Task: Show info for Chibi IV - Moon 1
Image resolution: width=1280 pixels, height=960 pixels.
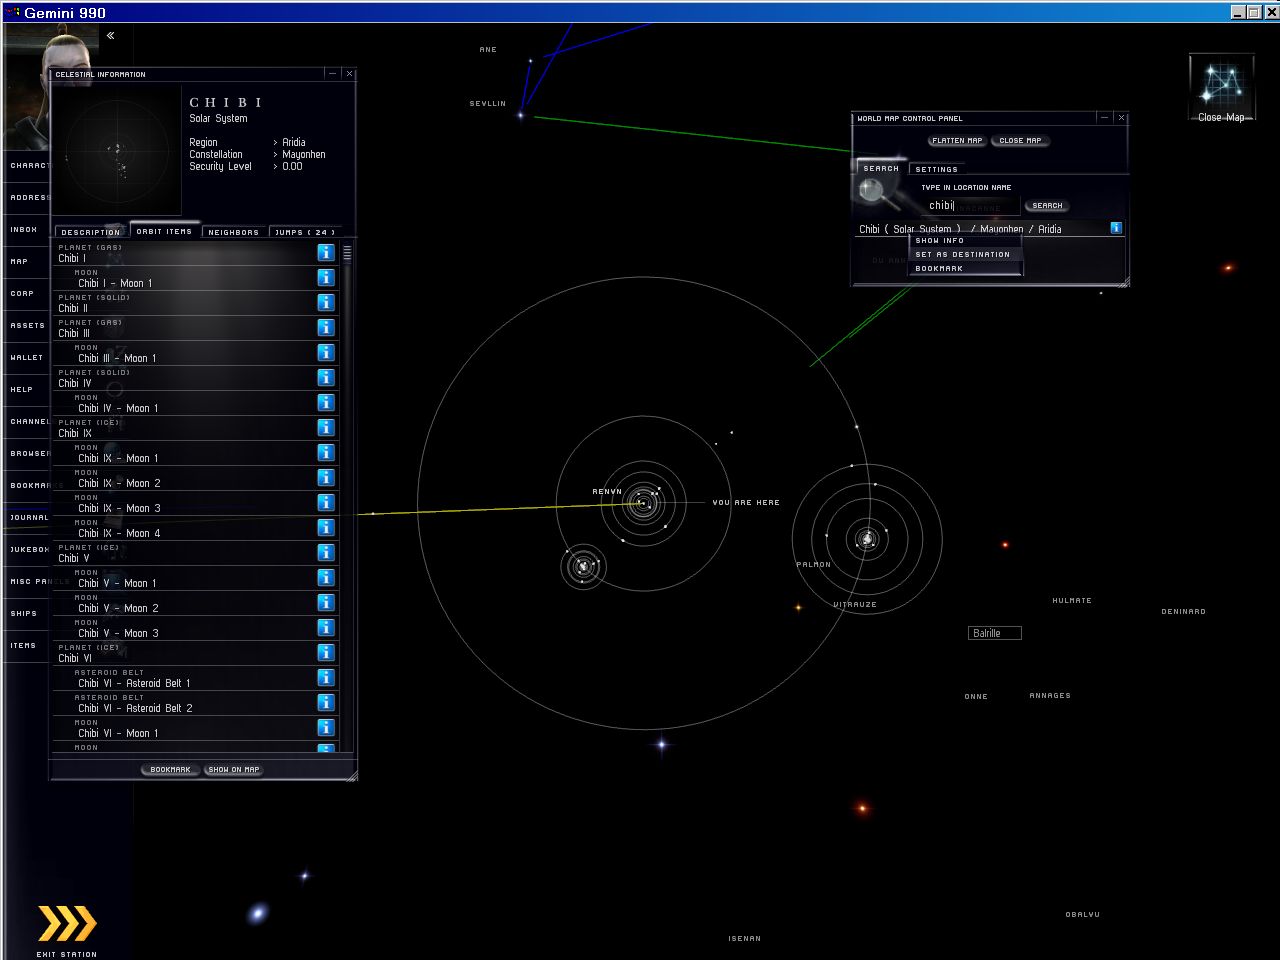Action: (325, 403)
